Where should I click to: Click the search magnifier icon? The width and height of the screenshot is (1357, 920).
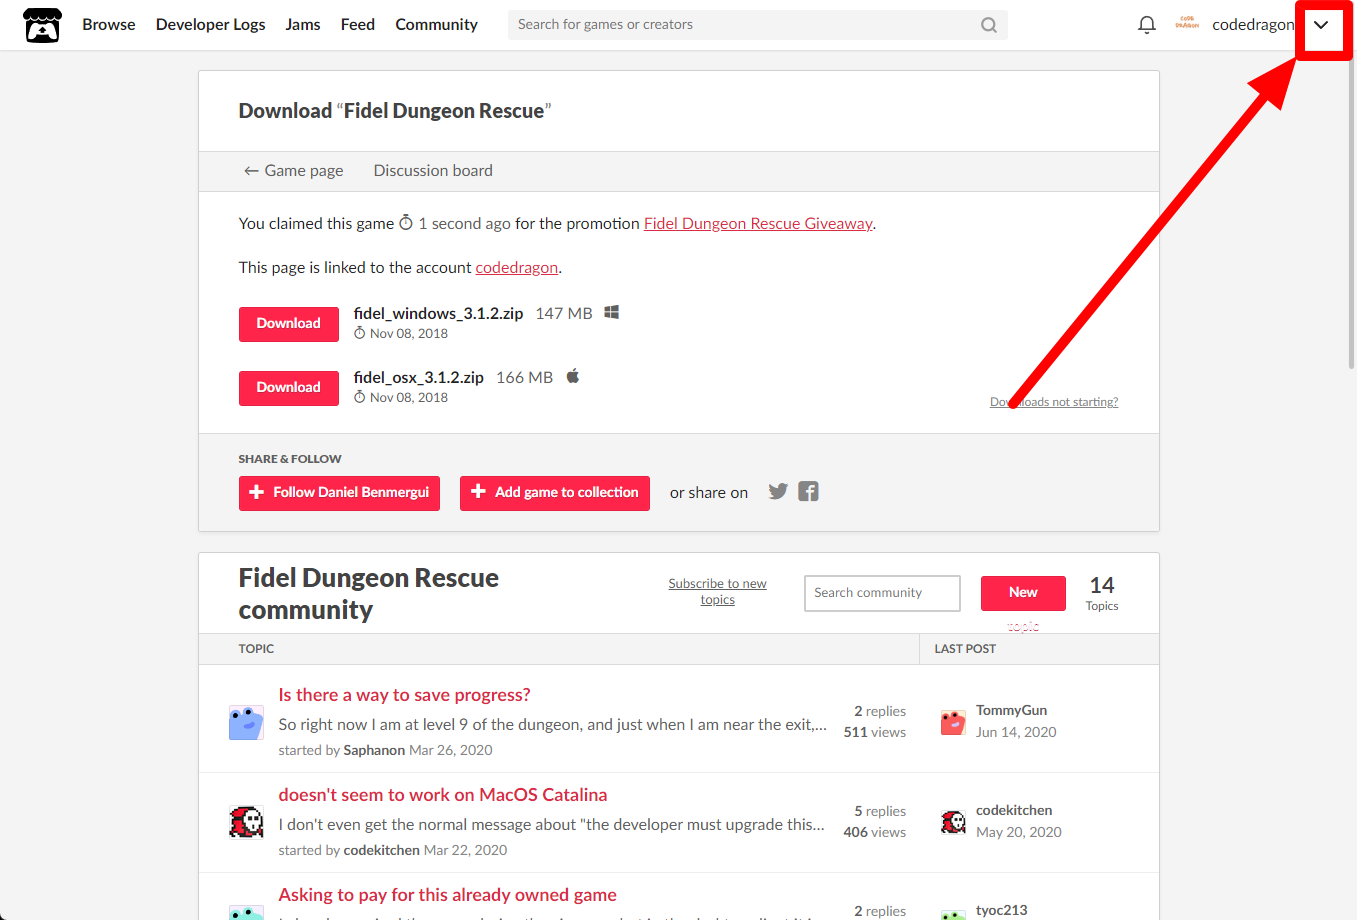point(989,25)
